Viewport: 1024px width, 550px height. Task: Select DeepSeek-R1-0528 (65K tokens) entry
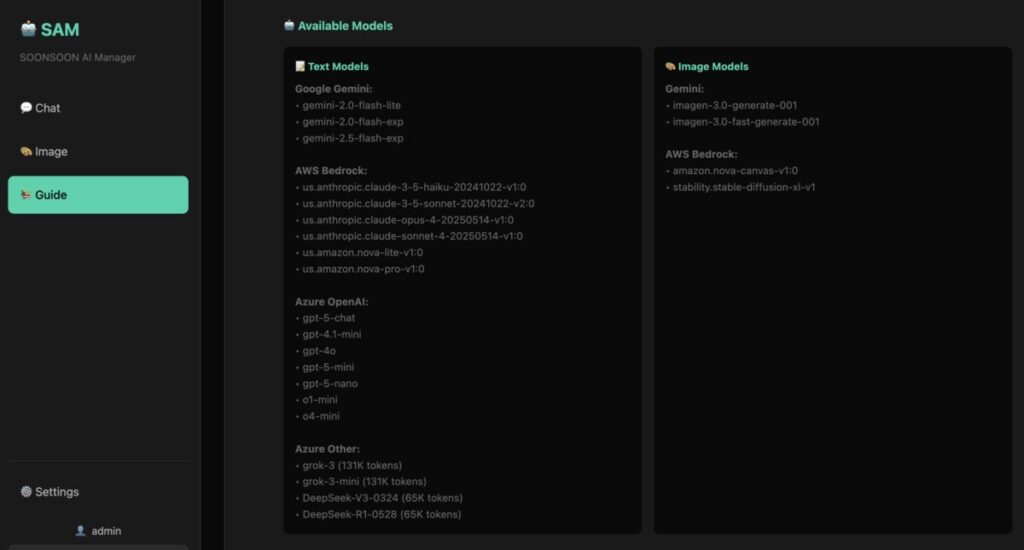click(381, 514)
